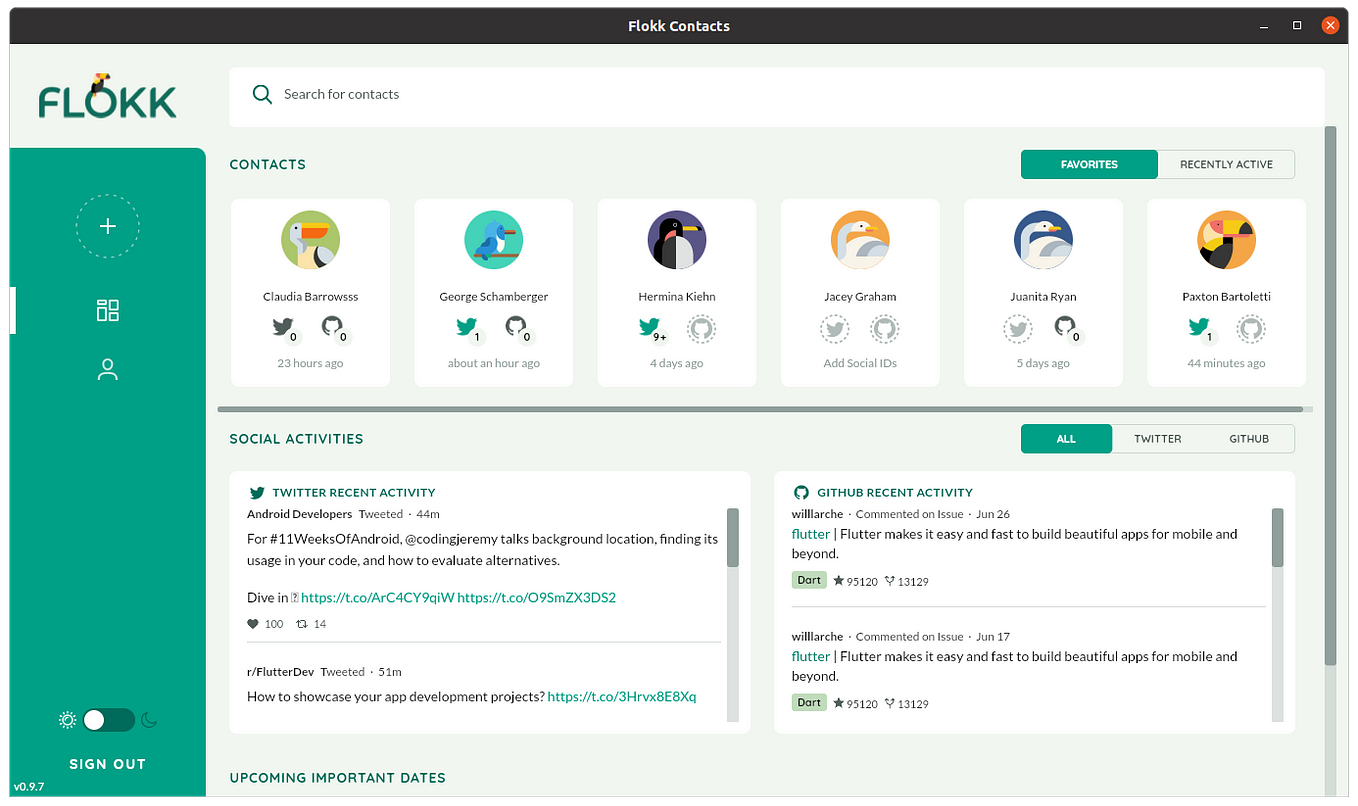The height and width of the screenshot is (806, 1358).
Task: Open Juanita Ryan avatar
Action: tap(1043, 240)
